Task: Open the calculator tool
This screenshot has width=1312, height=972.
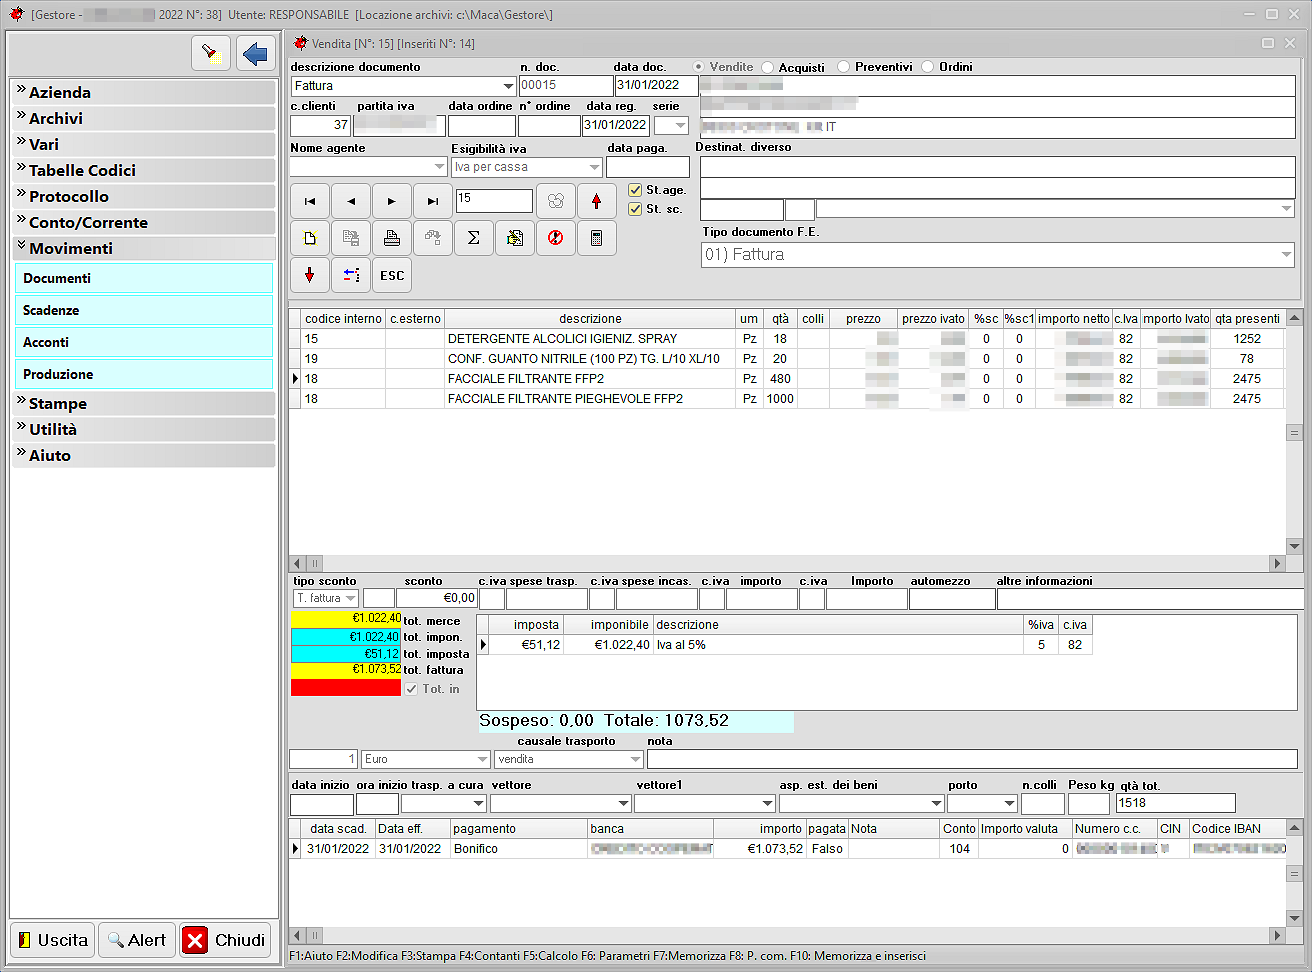Action: coord(597,238)
